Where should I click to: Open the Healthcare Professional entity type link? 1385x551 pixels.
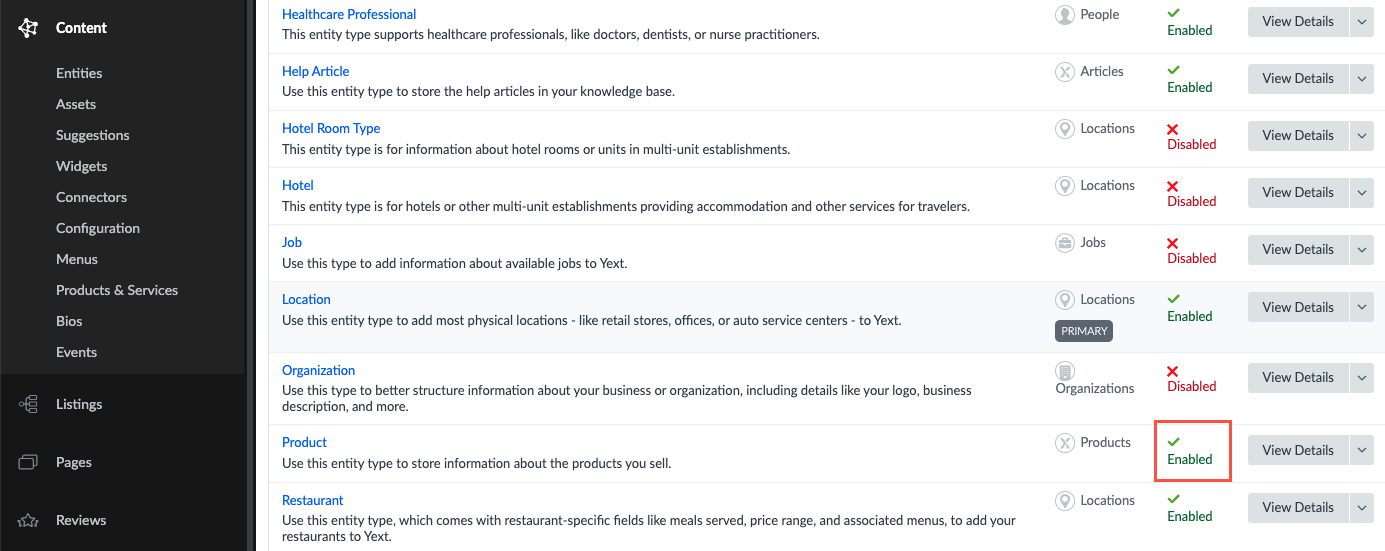(x=349, y=14)
